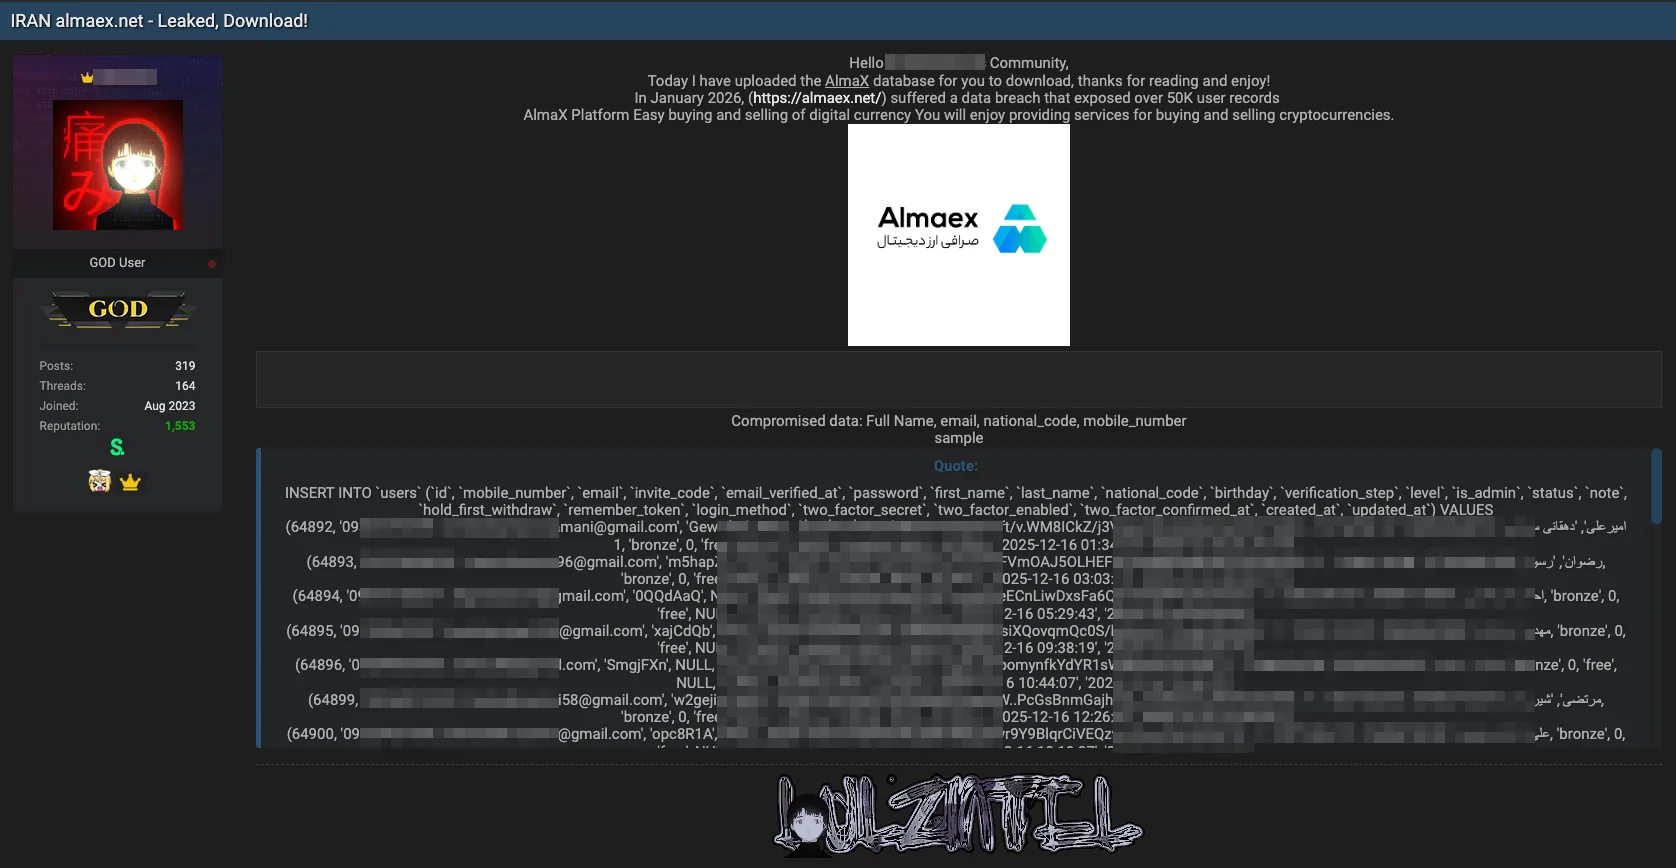This screenshot has height=868, width=1676.
Task: Click the cat face award icon
Action: [99, 482]
